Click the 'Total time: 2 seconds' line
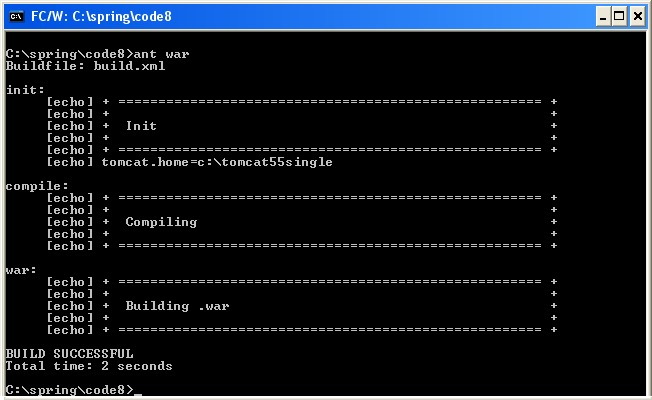652x400 pixels. tap(89, 366)
